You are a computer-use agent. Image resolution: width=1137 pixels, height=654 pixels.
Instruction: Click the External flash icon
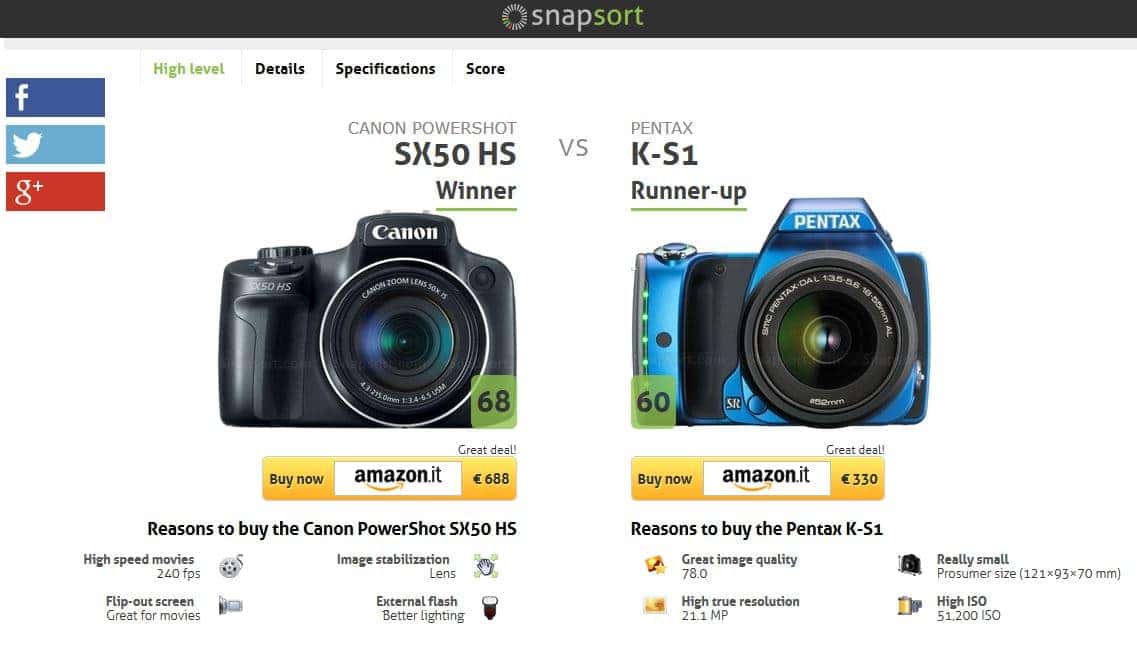[490, 608]
